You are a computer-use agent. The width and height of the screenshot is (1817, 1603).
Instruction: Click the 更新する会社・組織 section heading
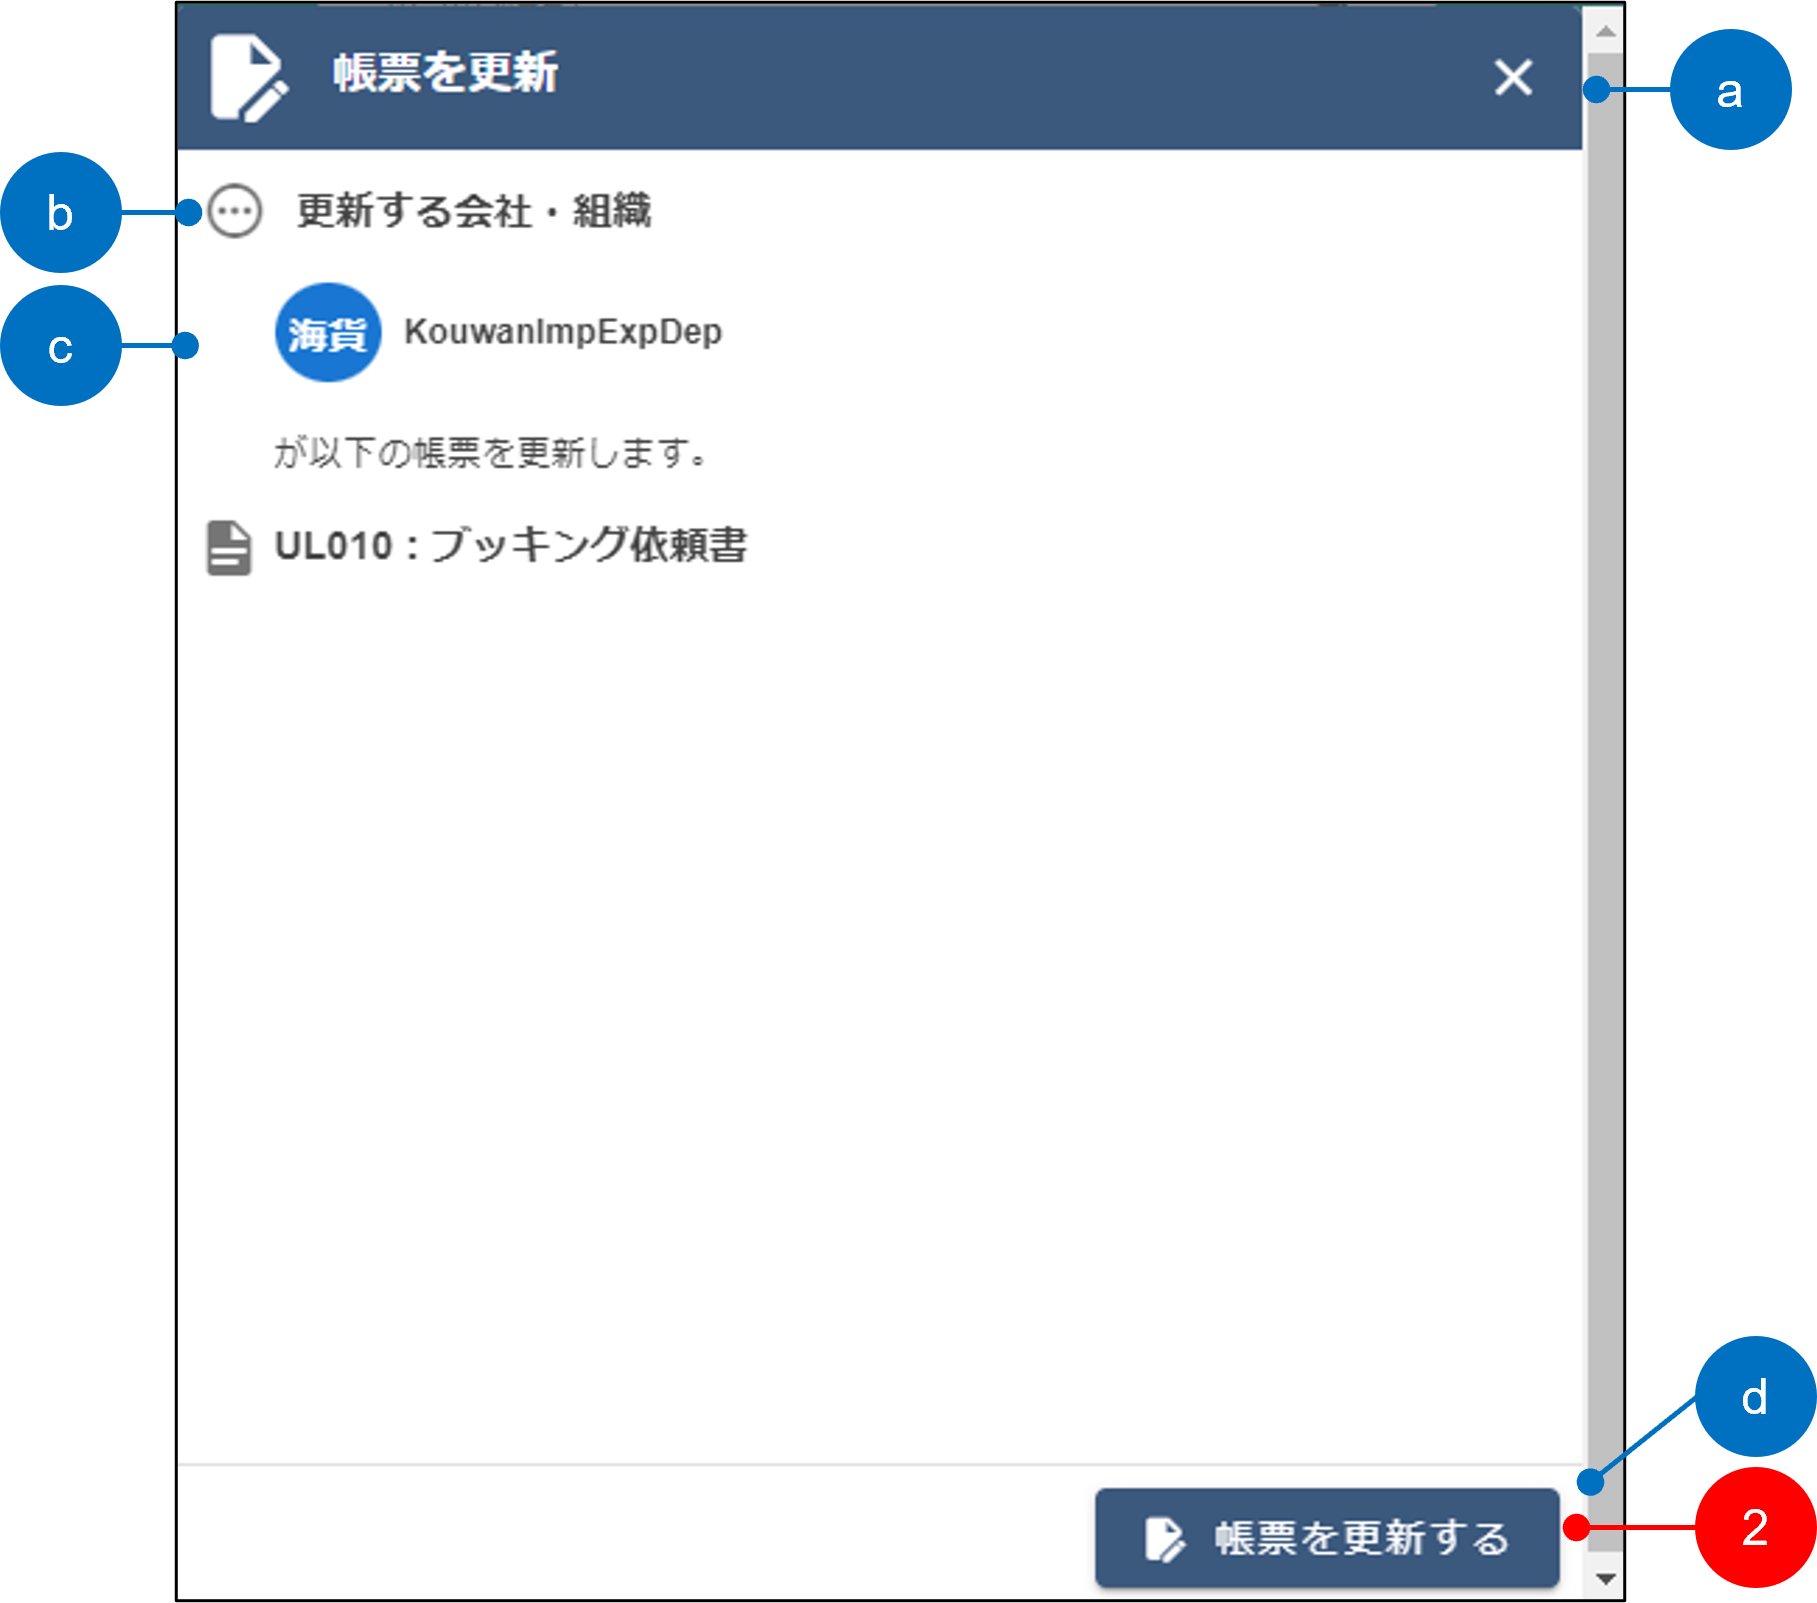(474, 211)
